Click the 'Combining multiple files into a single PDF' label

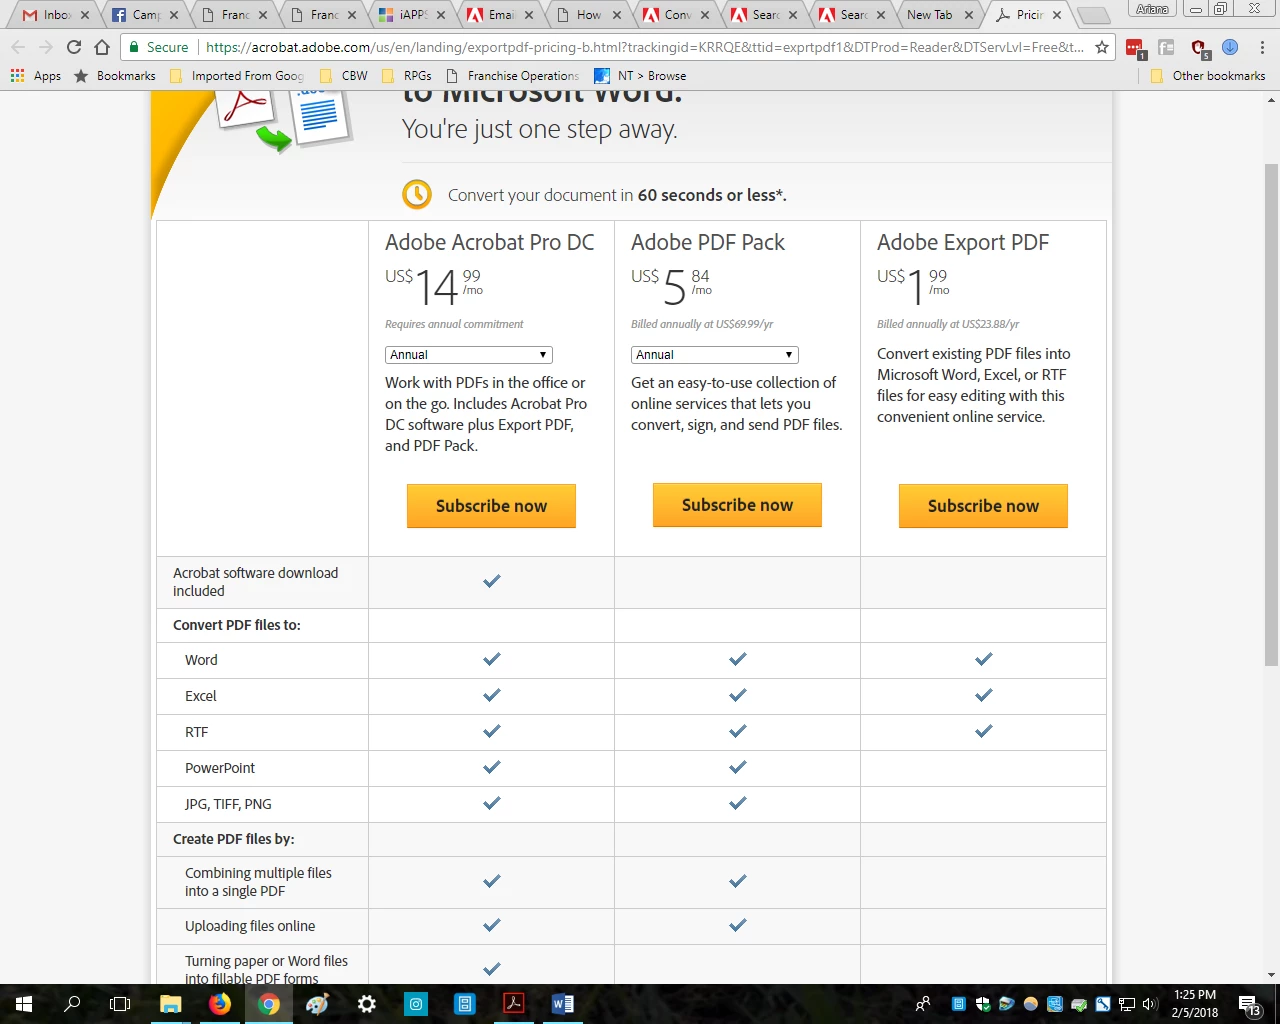click(258, 882)
